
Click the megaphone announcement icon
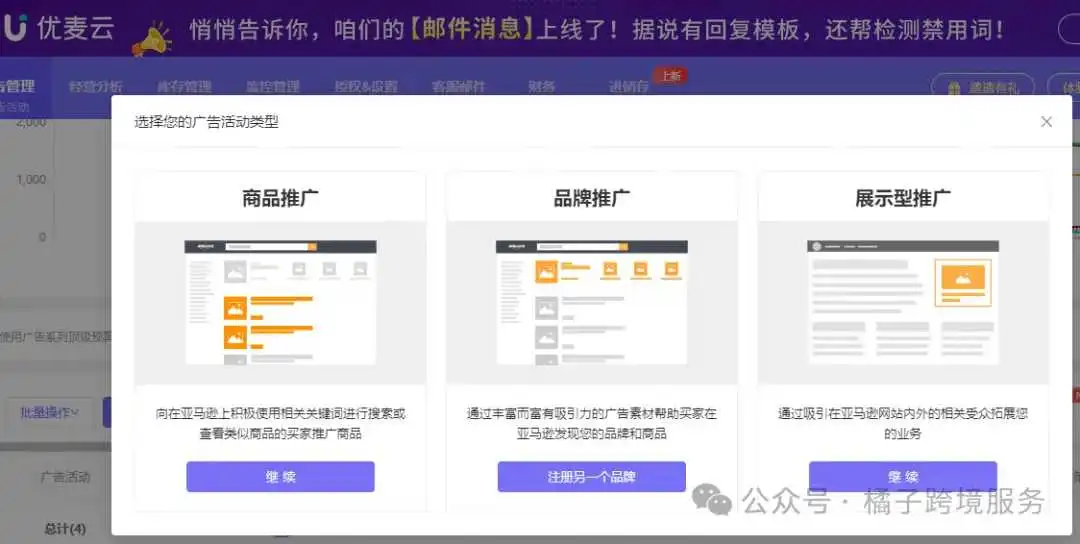[x=152, y=40]
